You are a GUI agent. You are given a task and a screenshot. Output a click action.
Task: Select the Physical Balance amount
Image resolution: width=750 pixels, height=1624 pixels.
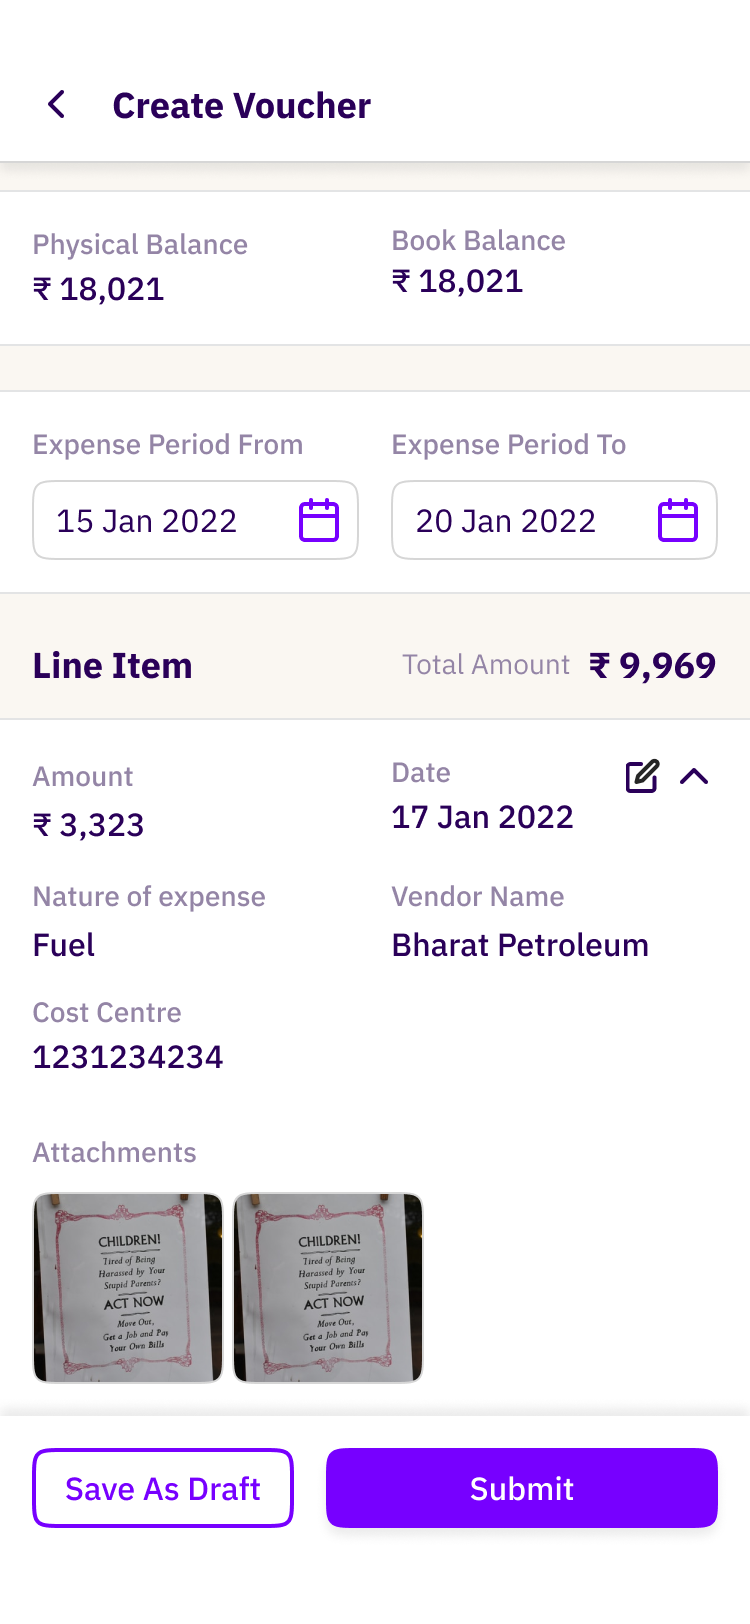(x=98, y=289)
